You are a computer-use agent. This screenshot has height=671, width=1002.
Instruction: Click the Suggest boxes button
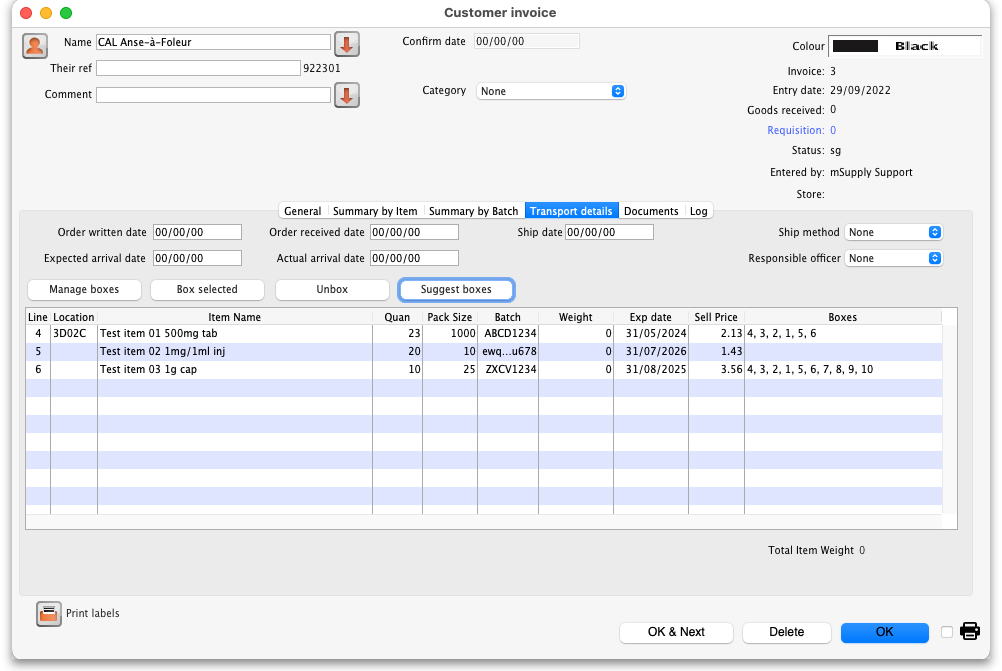tap(456, 289)
